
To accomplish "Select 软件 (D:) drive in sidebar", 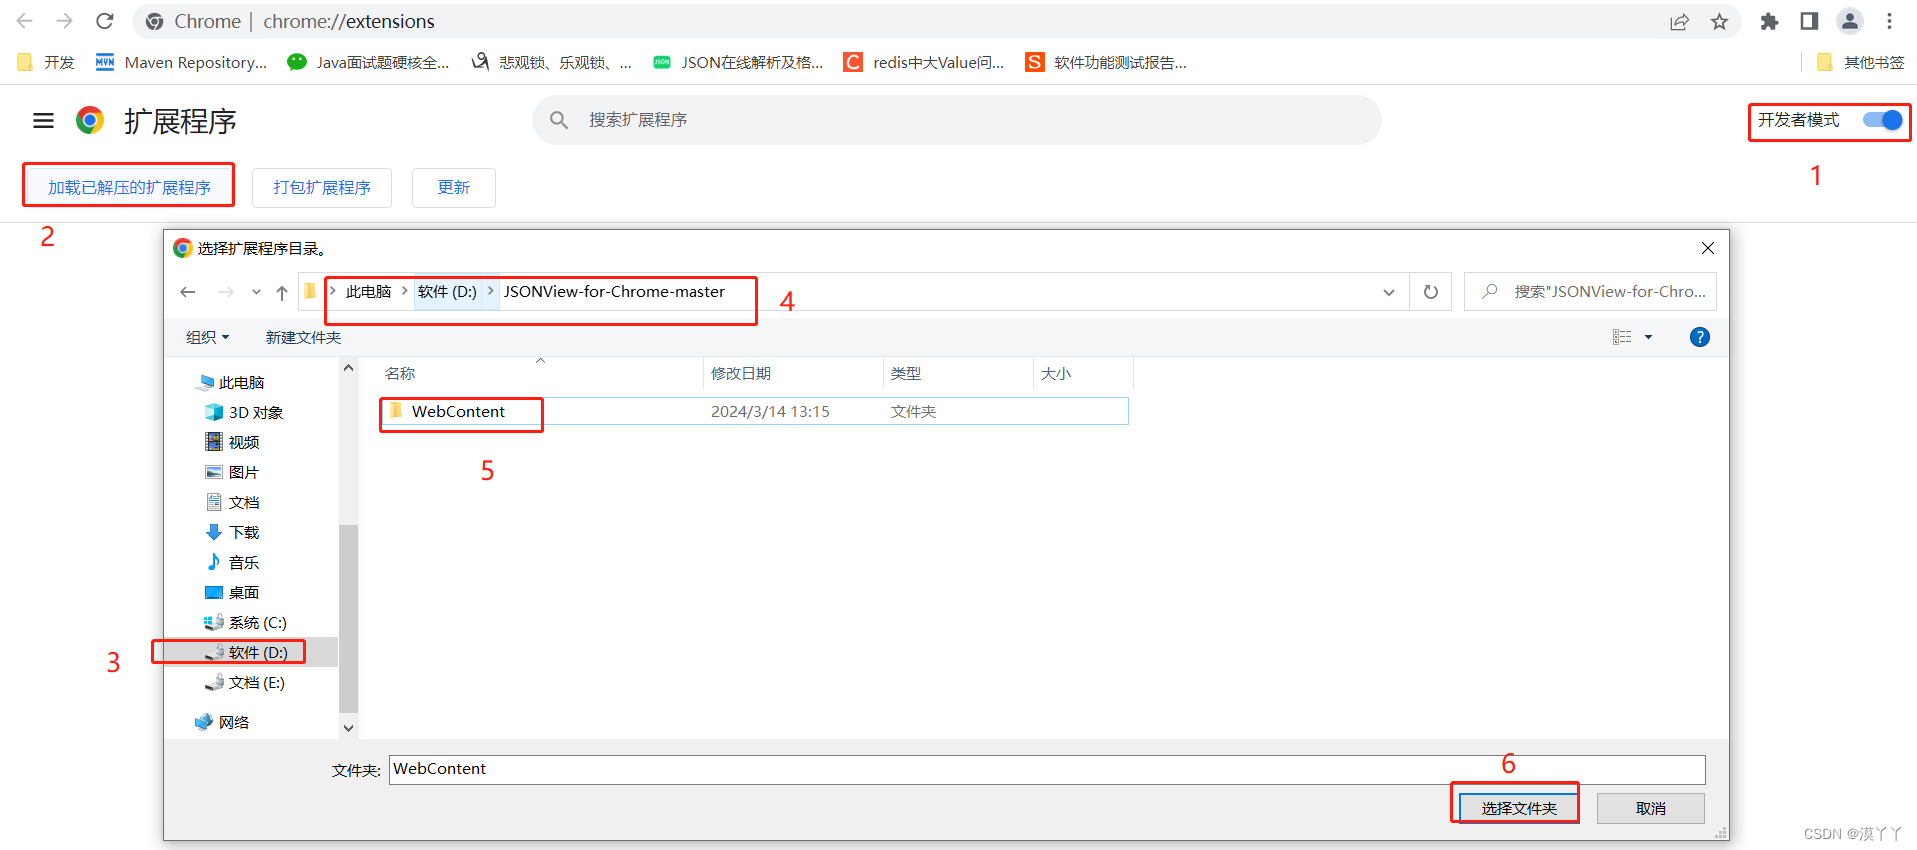I will (257, 652).
